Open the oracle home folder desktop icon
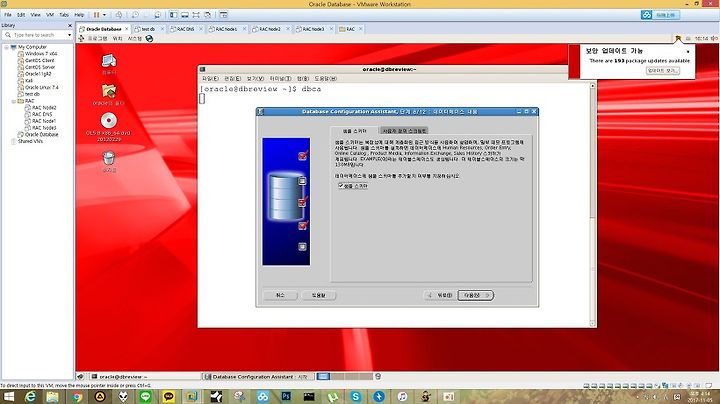This screenshot has height=404, width=720. pyautogui.click(x=109, y=95)
